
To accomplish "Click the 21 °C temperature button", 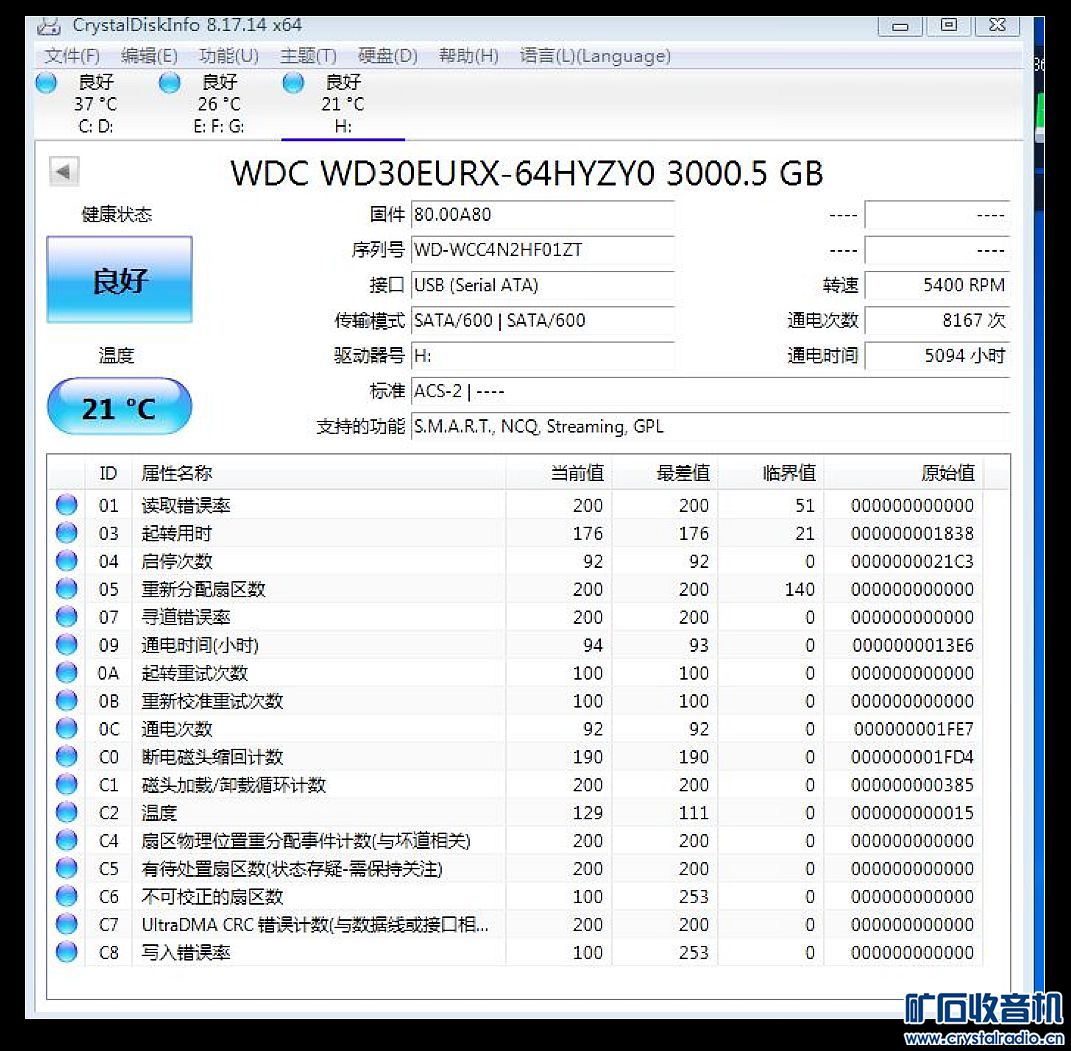I will click(x=120, y=406).
